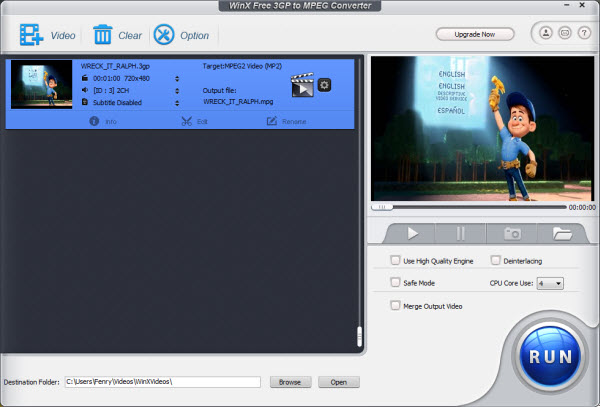Click the Browse button
The width and height of the screenshot is (600, 407).
click(290, 382)
